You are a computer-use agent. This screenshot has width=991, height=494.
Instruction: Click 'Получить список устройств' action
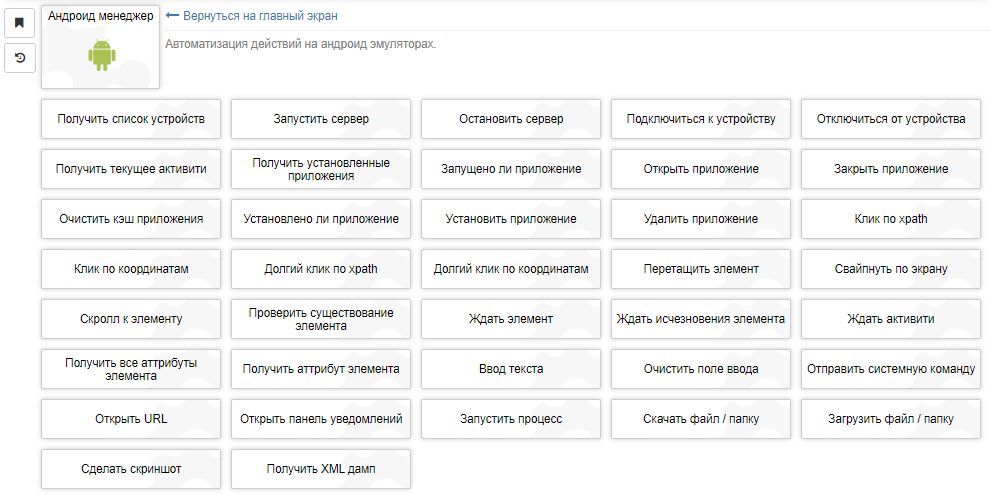click(131, 119)
